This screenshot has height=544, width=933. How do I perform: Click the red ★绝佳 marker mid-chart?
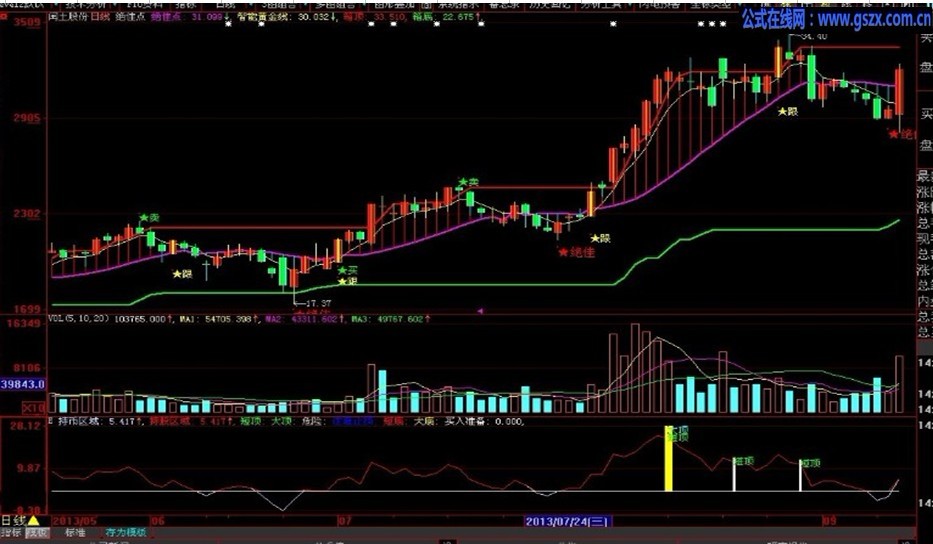[x=576, y=252]
